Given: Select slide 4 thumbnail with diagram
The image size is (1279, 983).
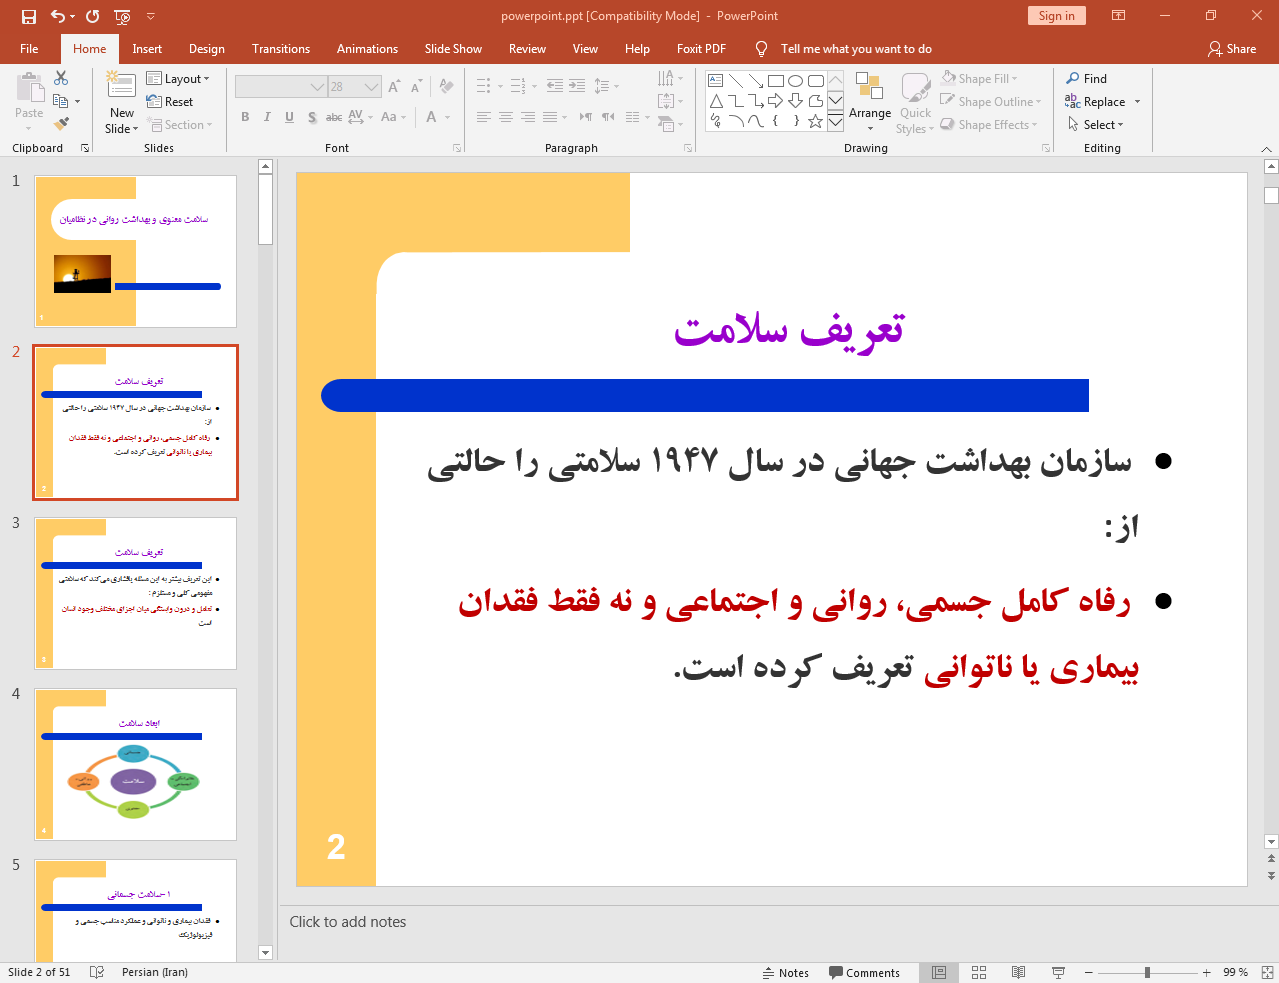Looking at the screenshot, I should tap(136, 764).
